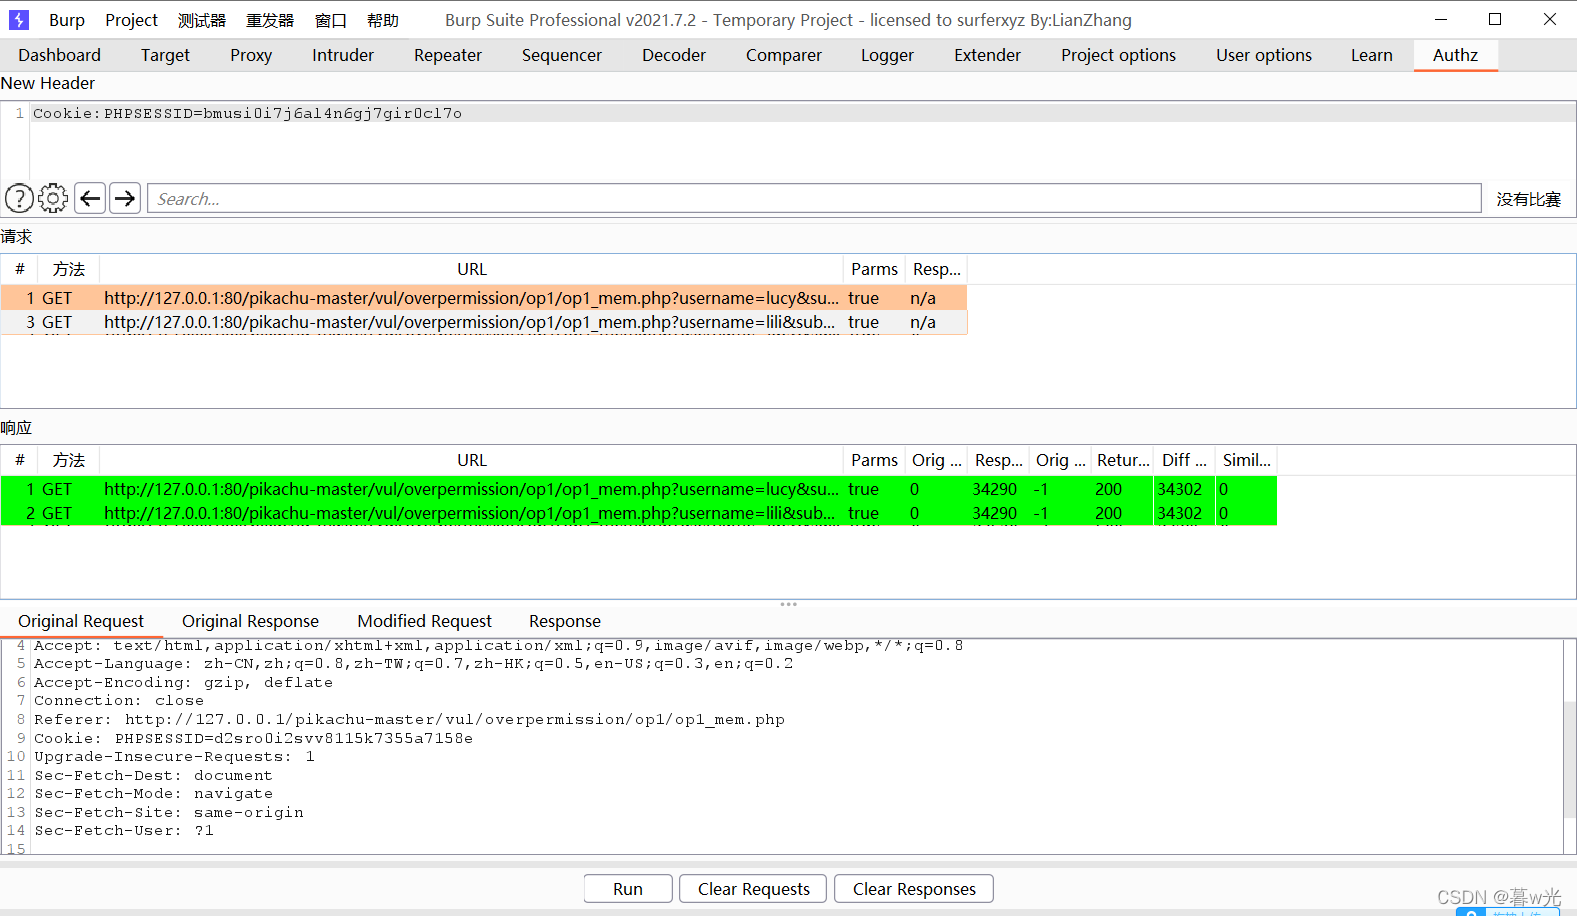Select response row 2 with username=lili
The width and height of the screenshot is (1577, 916).
click(639, 513)
